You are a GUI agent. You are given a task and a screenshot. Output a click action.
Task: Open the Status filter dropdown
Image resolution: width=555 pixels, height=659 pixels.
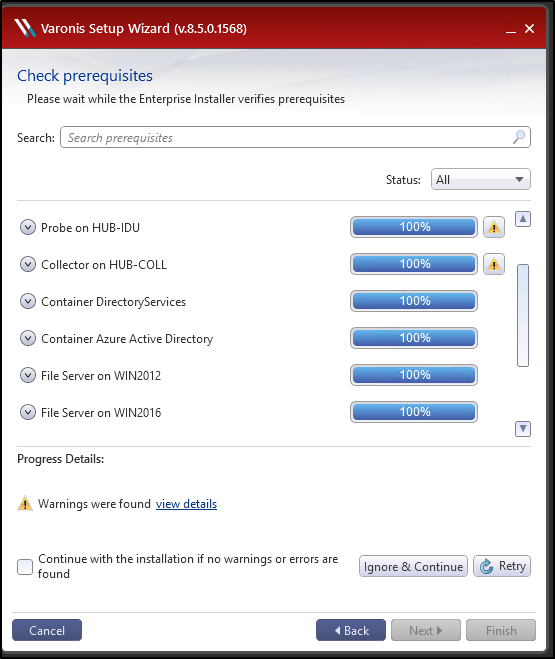(481, 179)
